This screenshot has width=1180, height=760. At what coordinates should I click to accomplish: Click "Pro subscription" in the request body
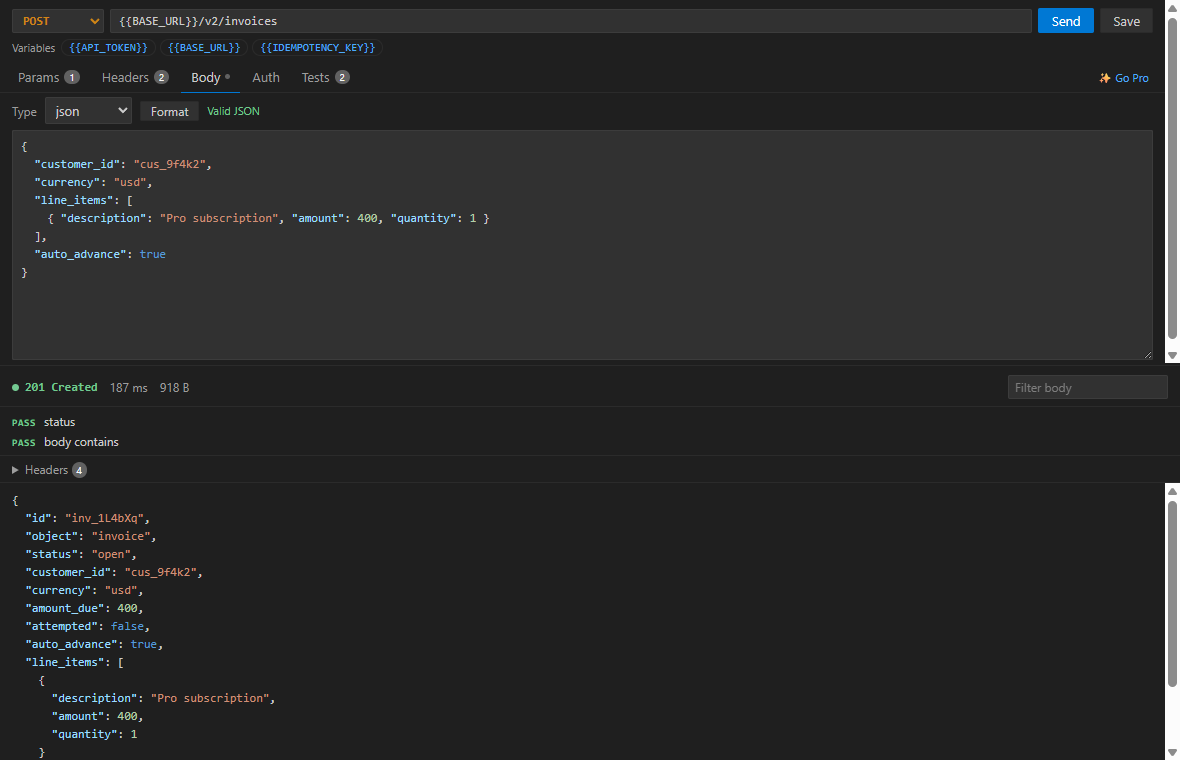pyautogui.click(x=219, y=217)
